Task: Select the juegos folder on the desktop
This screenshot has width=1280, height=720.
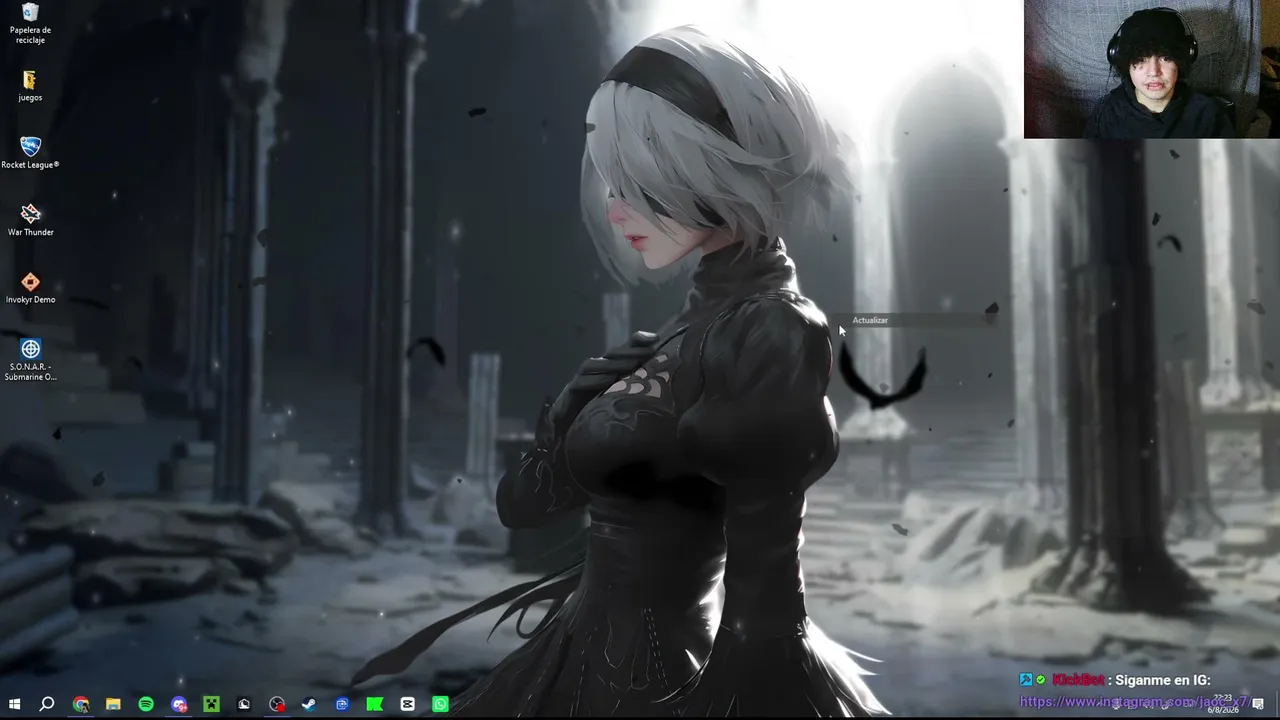Action: pyautogui.click(x=30, y=86)
